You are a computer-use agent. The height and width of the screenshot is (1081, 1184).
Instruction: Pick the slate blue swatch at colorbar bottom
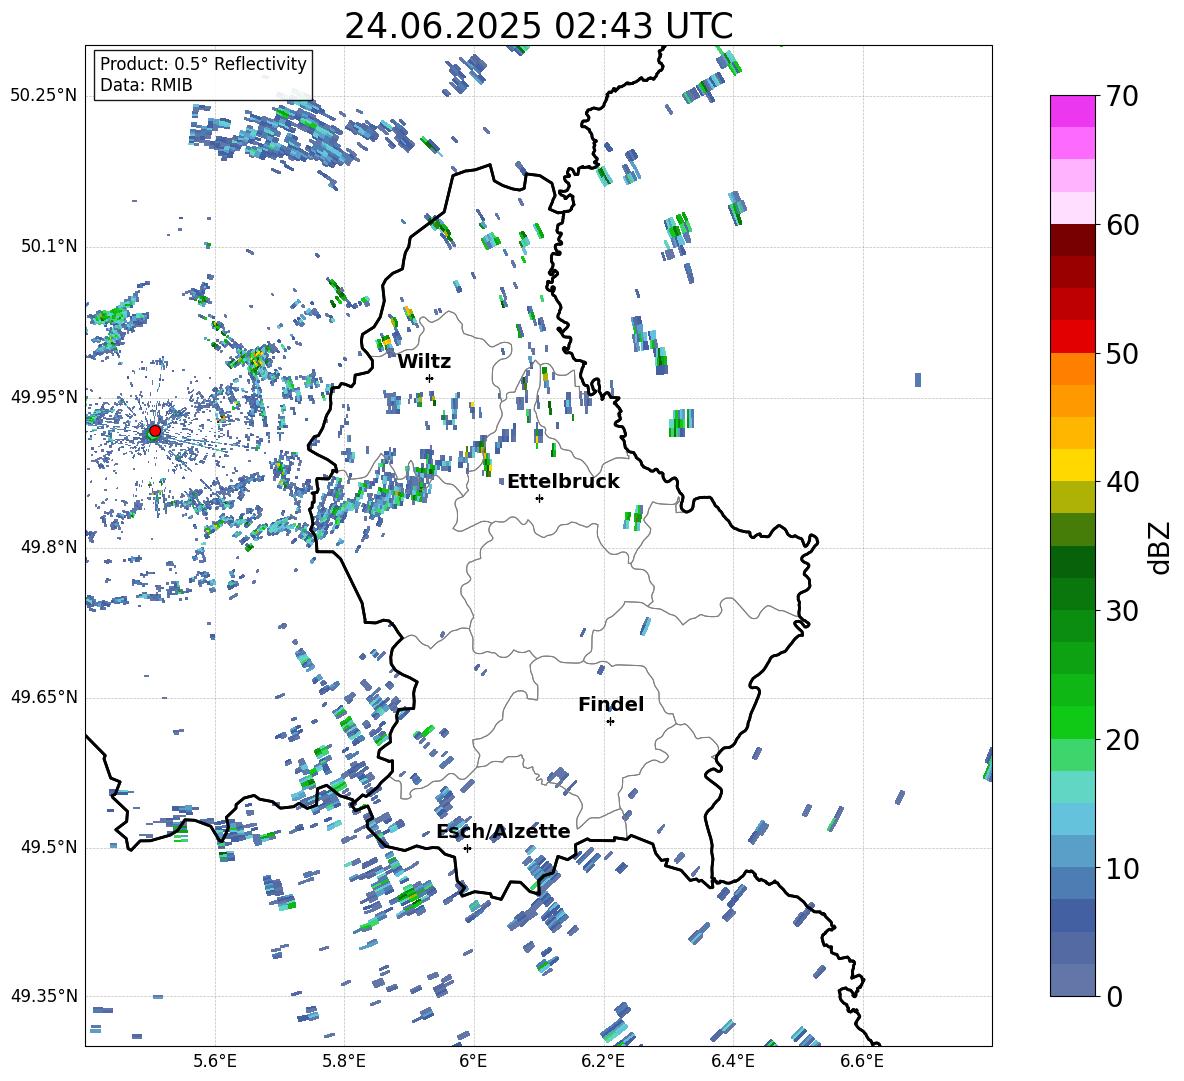(1072, 980)
